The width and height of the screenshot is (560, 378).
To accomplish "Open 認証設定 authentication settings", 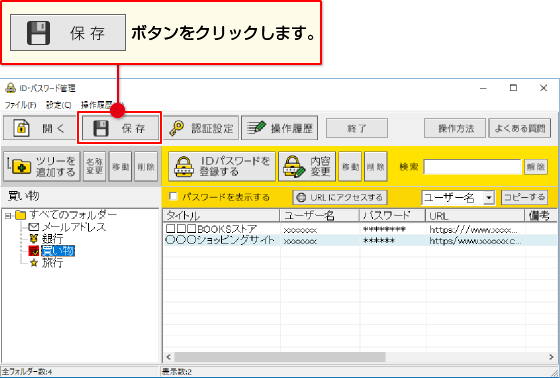I will (201, 128).
